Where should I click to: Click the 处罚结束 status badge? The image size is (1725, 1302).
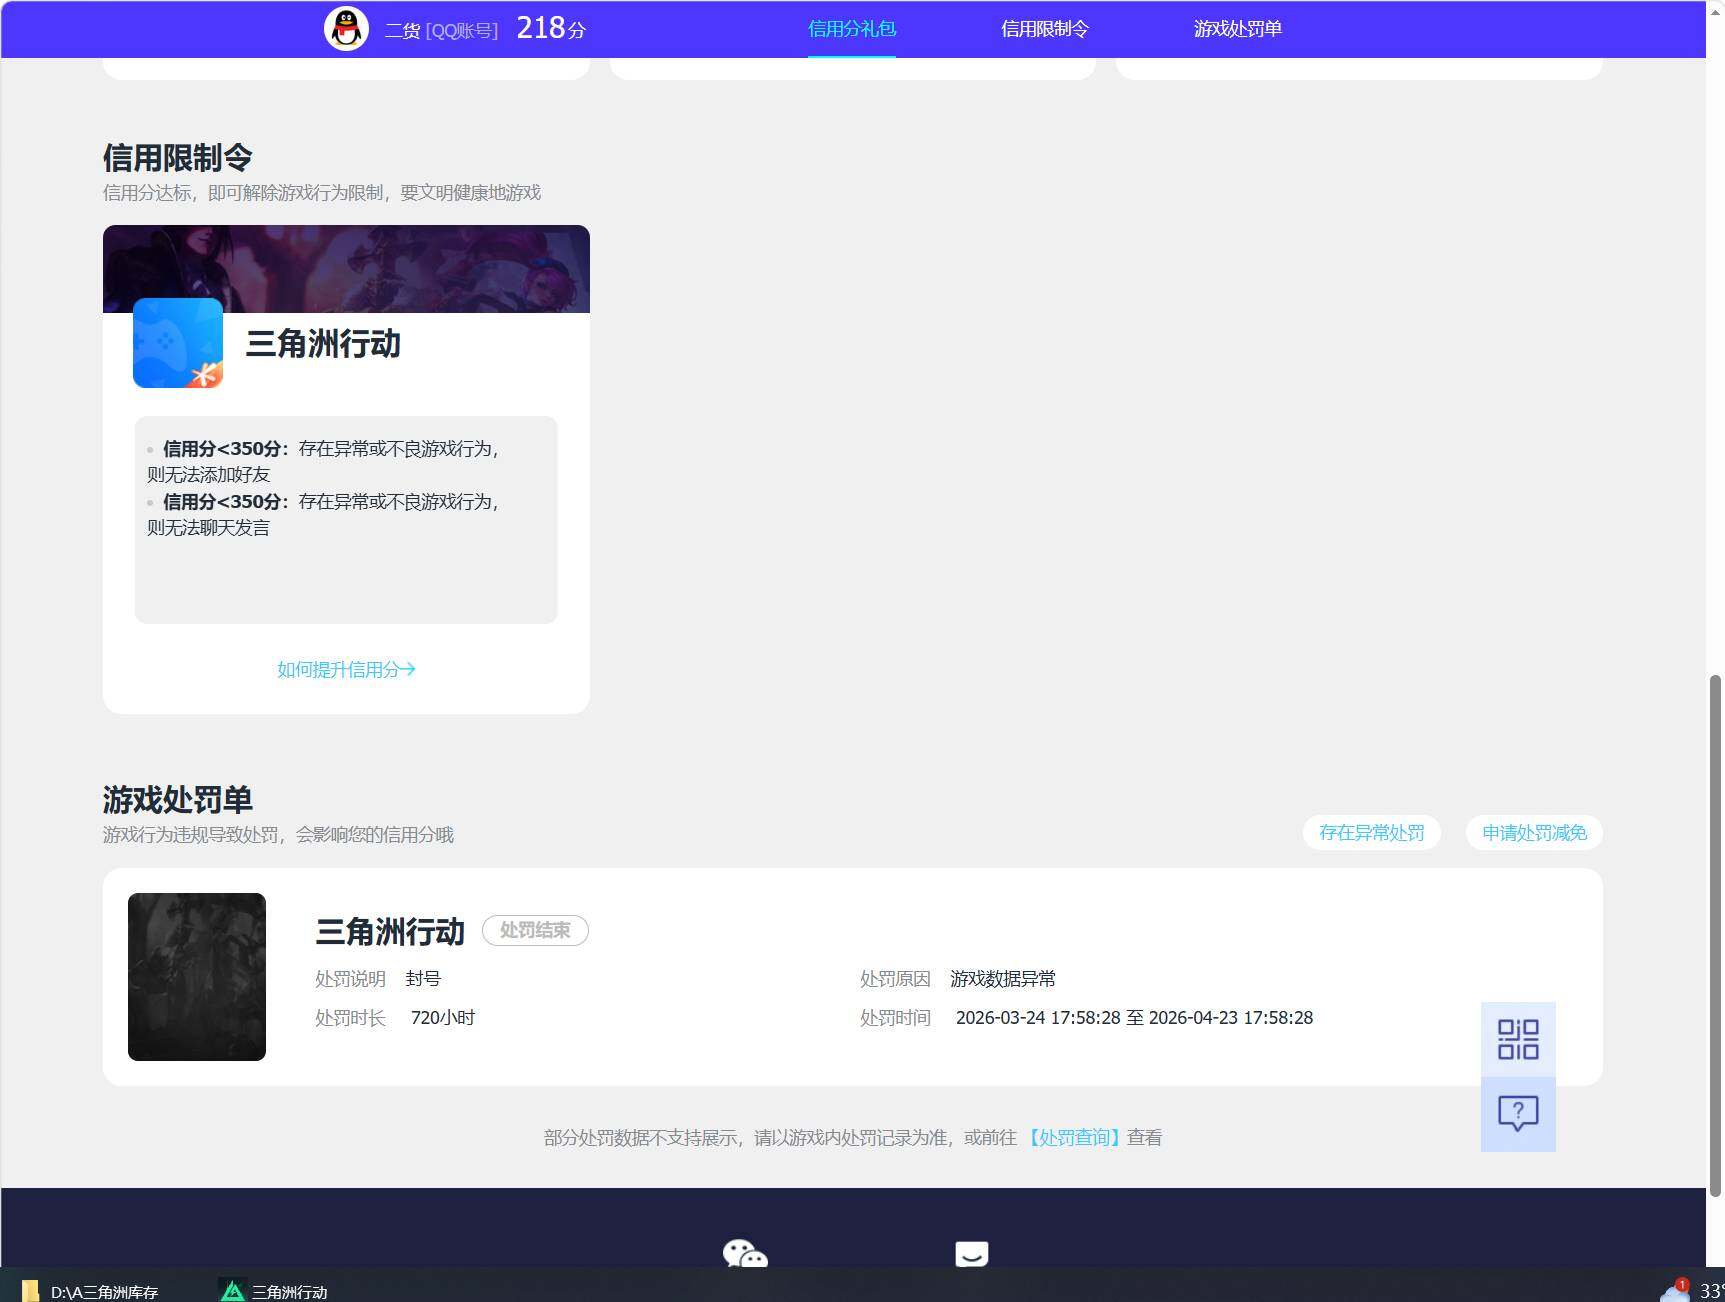(x=535, y=930)
